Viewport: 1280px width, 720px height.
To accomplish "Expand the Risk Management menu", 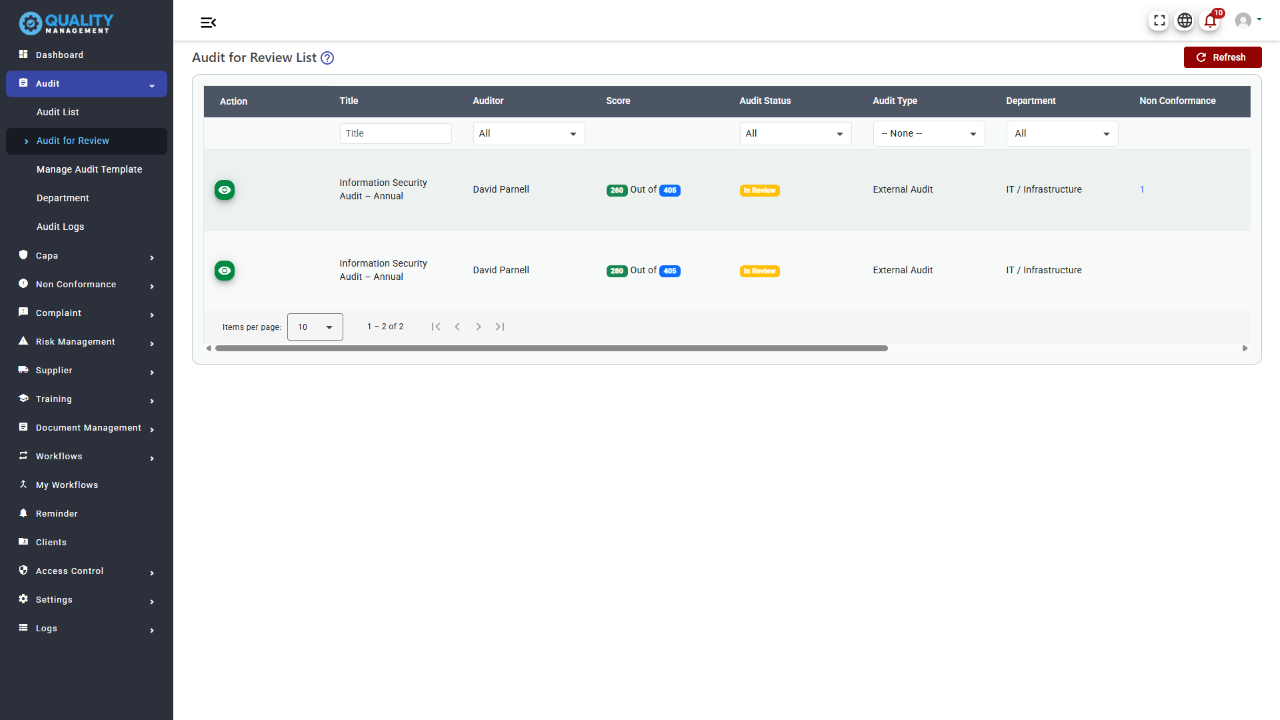I will [86, 342].
